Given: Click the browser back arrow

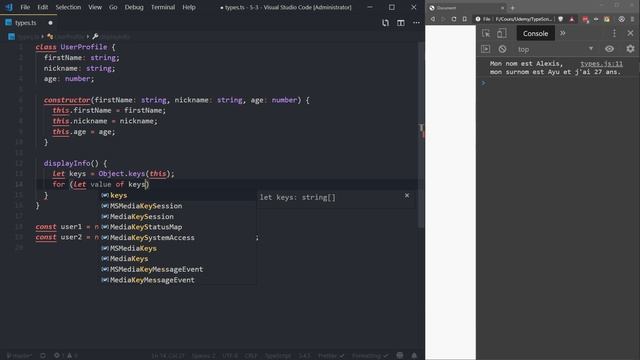Looking at the screenshot, I should point(433,19).
